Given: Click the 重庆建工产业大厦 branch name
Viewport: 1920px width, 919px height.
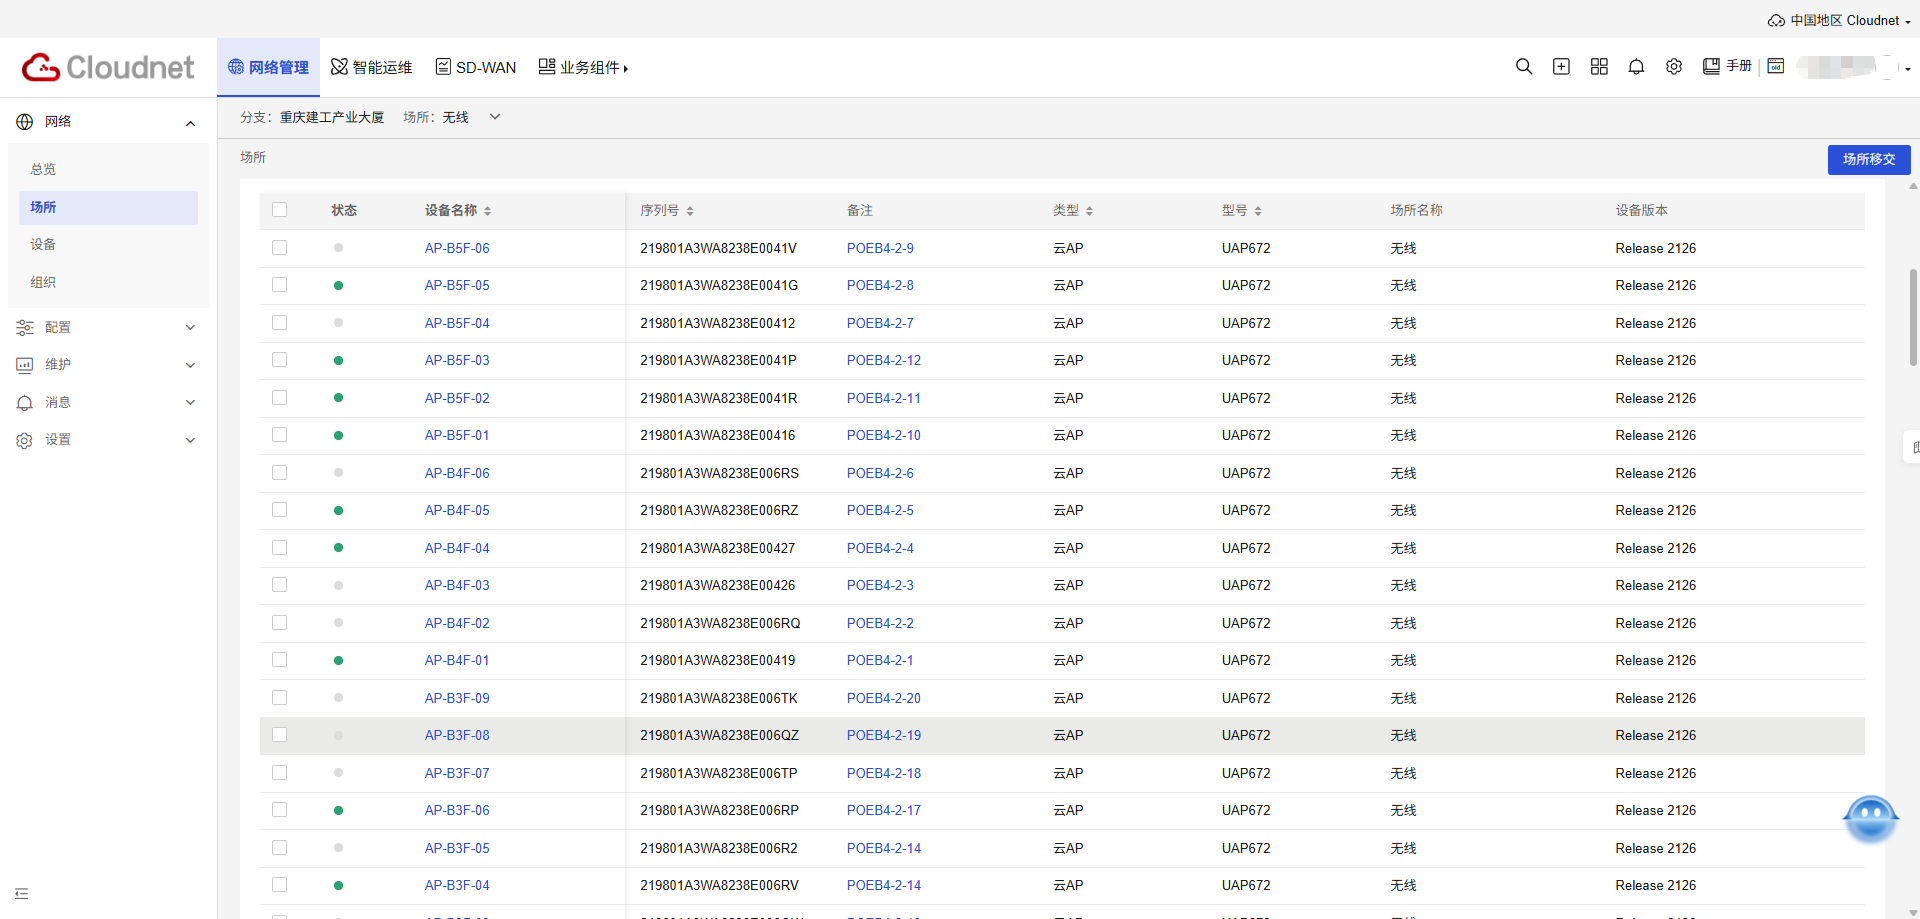Looking at the screenshot, I should [x=332, y=117].
